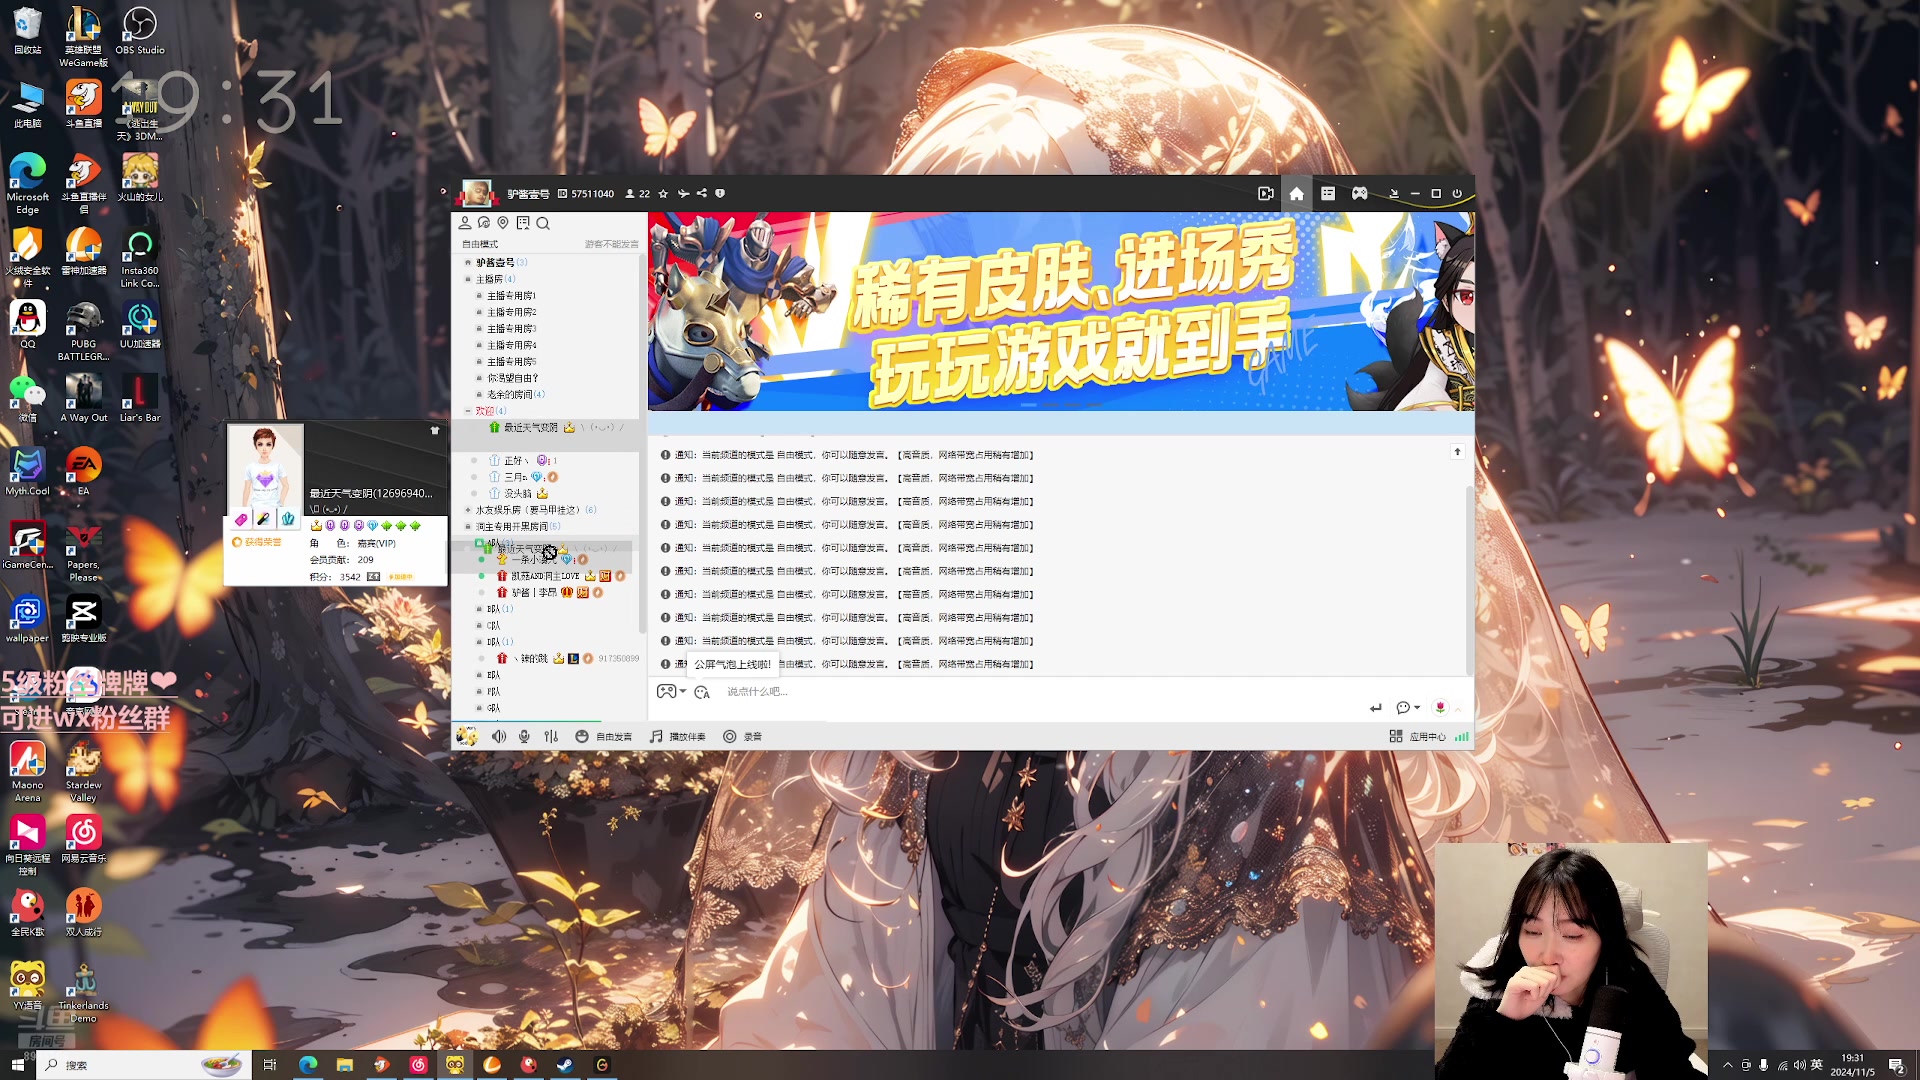Select user 驴酱丨李昂 in list
The width and height of the screenshot is (1920, 1080).
click(x=534, y=593)
